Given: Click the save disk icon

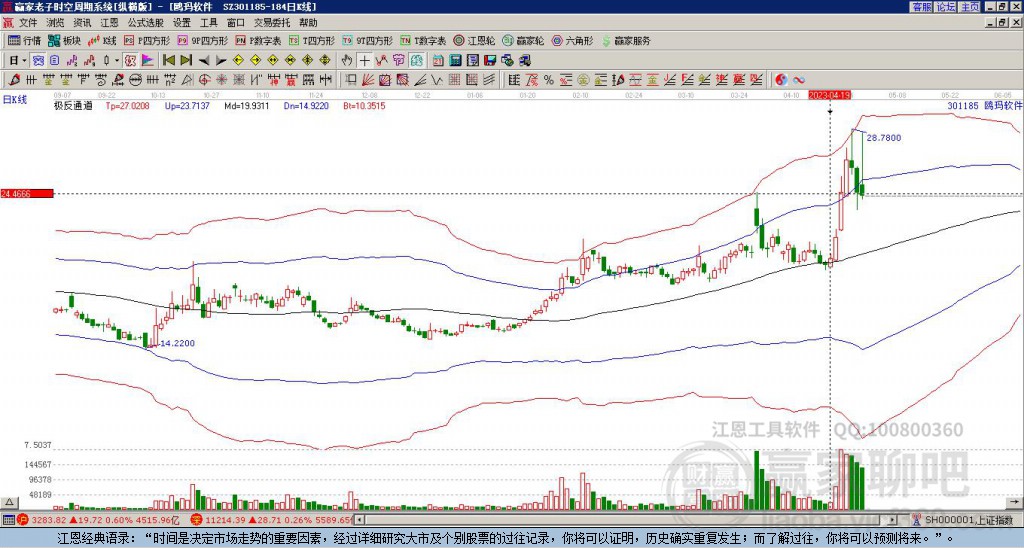Looking at the screenshot, I should coord(490,61).
